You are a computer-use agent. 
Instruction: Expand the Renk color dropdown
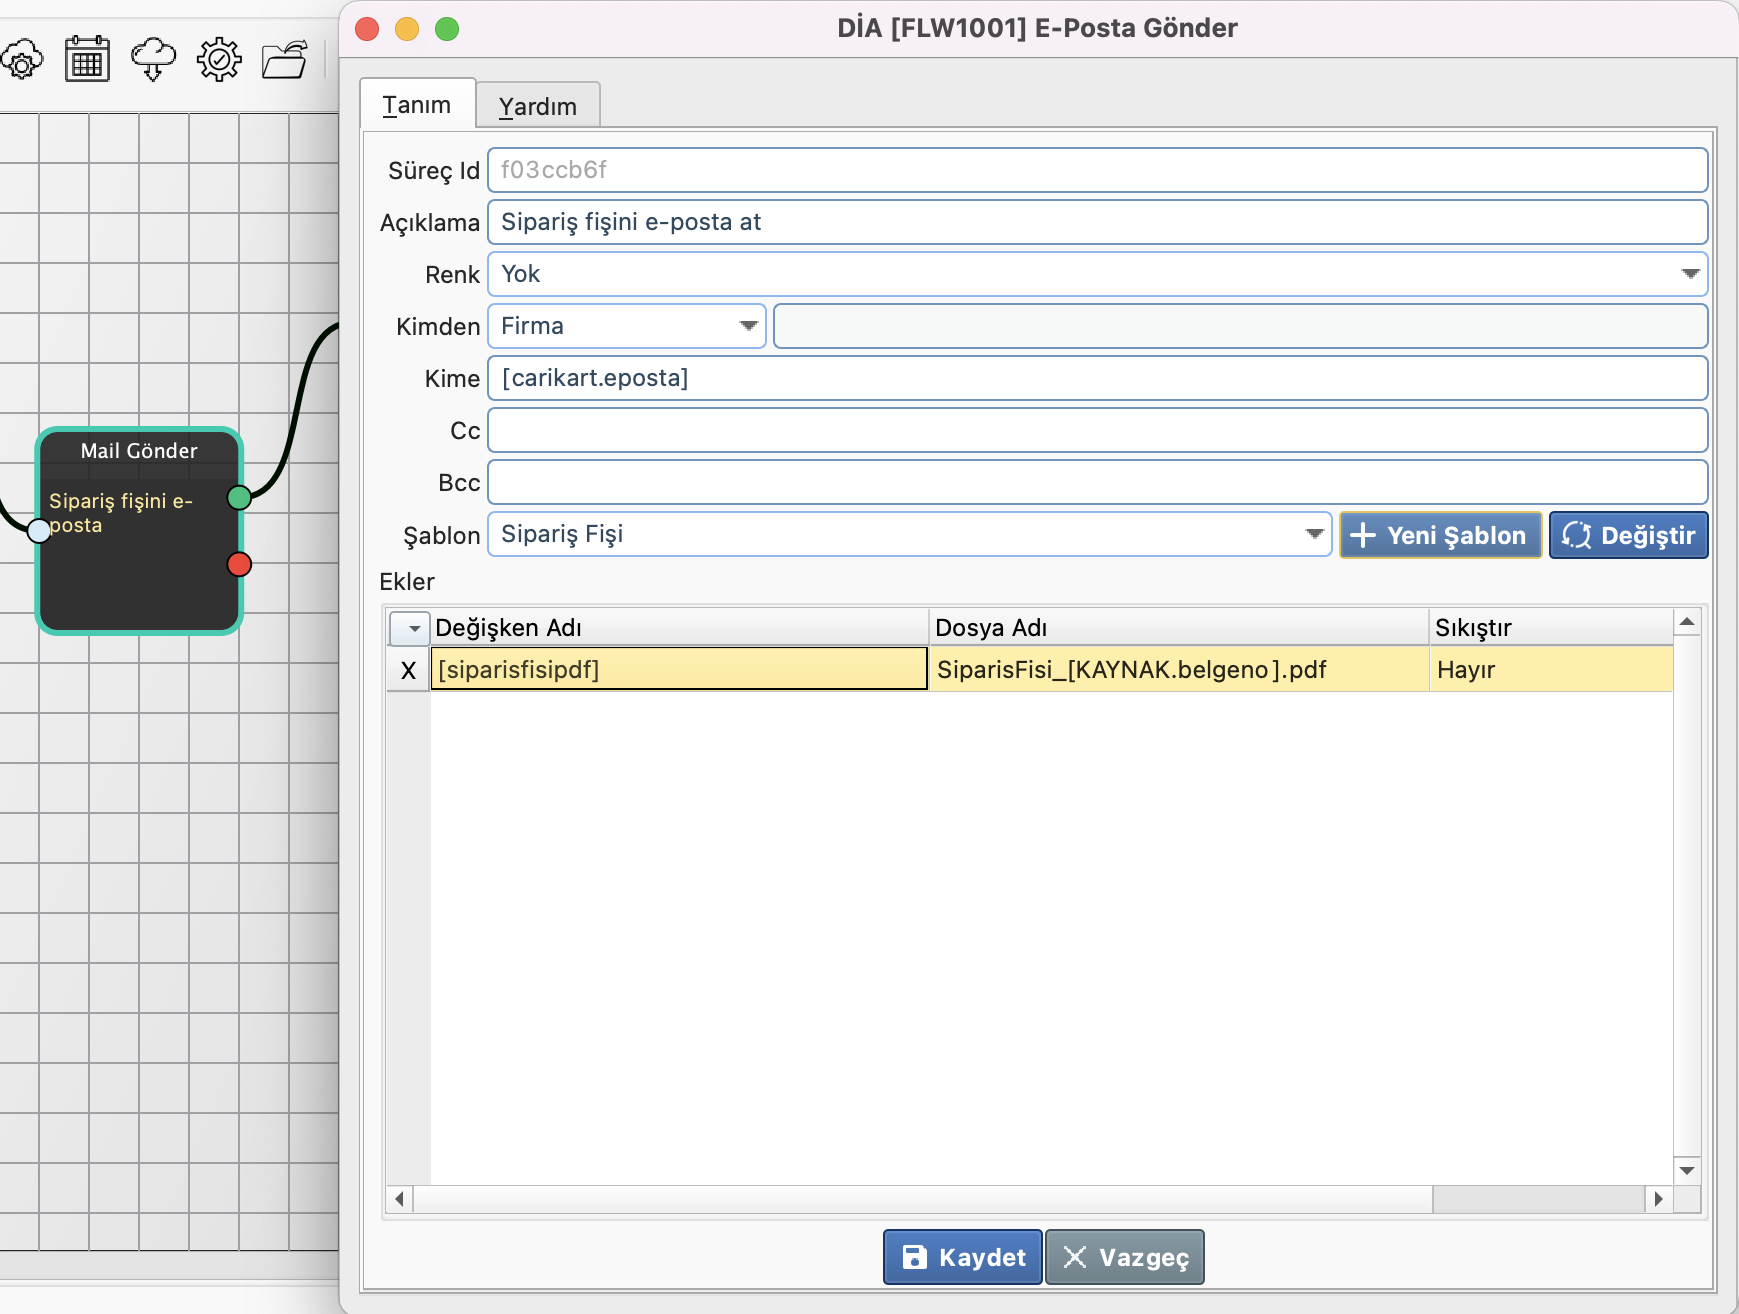coord(1689,274)
